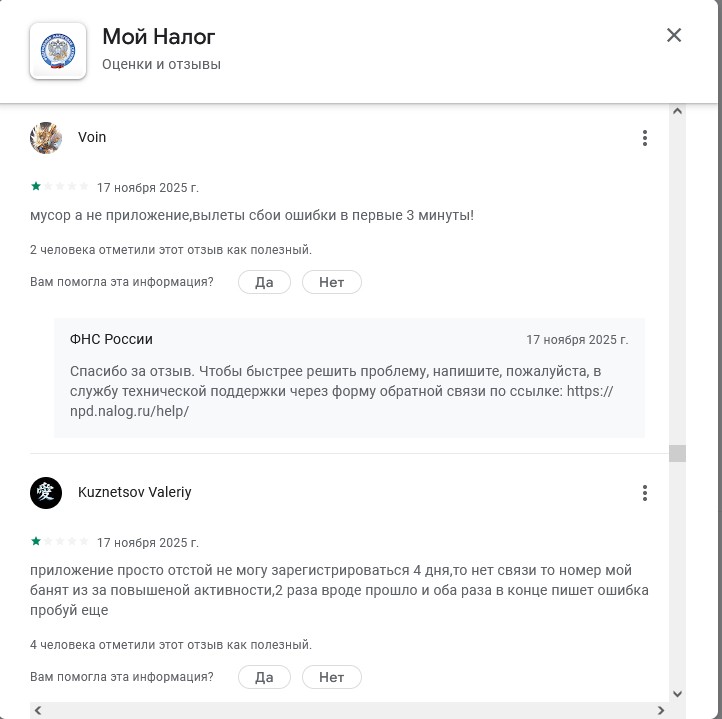The height and width of the screenshot is (719, 722).
Task: Mark Voin's review helpful with Да
Action: tap(264, 283)
